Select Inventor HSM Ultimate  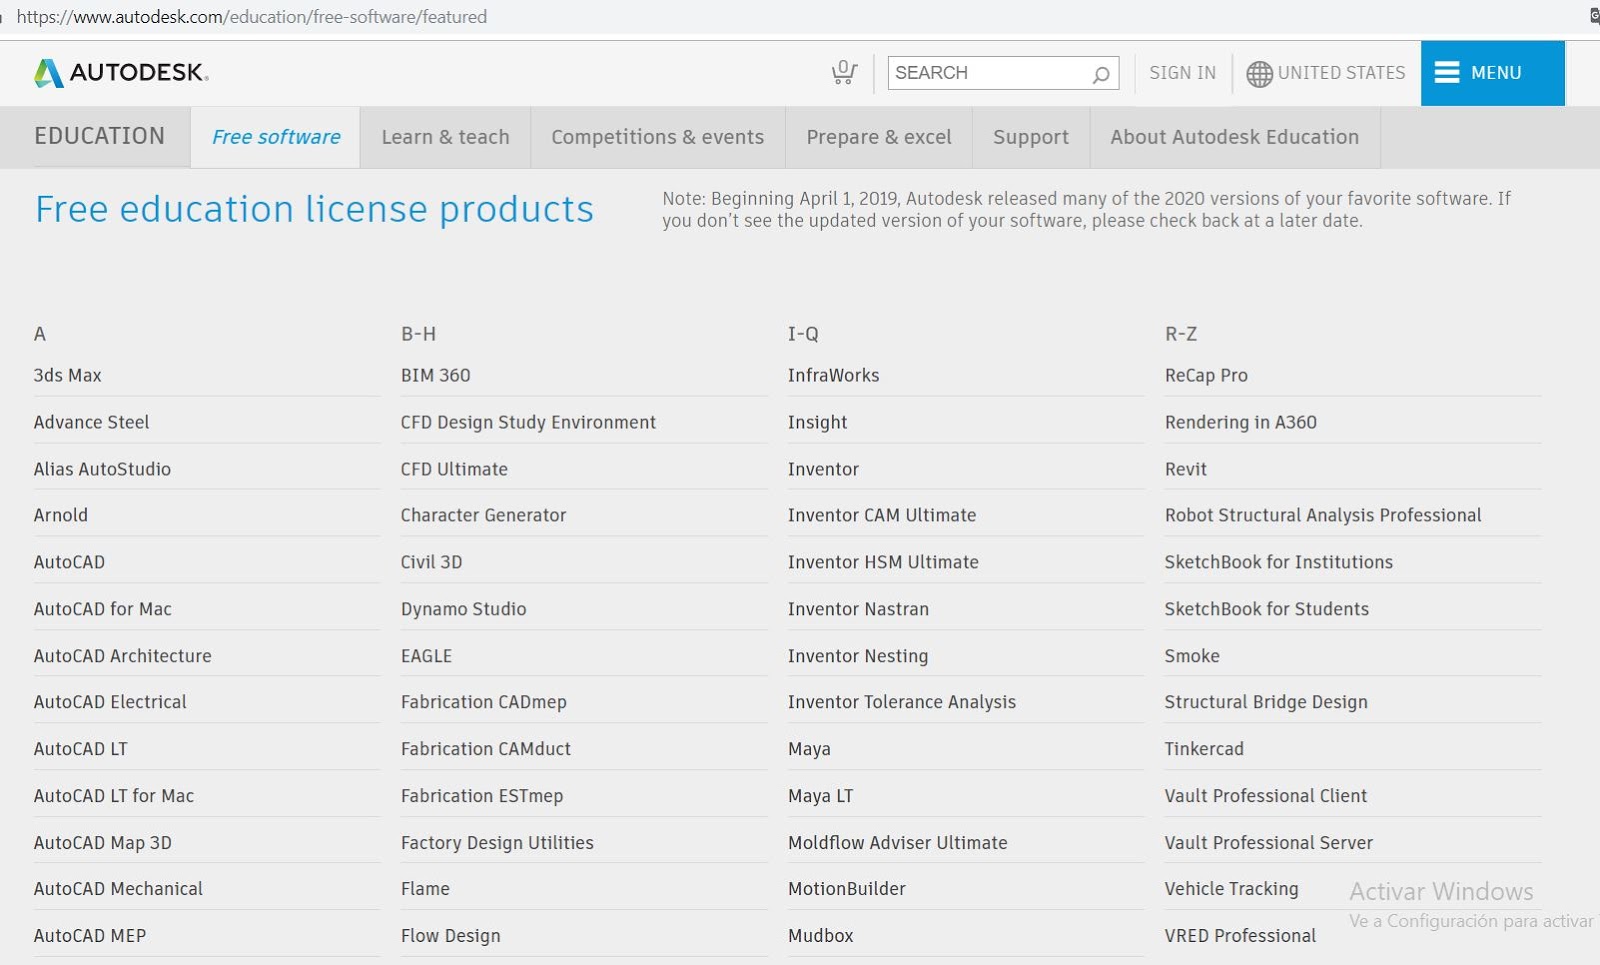pos(883,562)
